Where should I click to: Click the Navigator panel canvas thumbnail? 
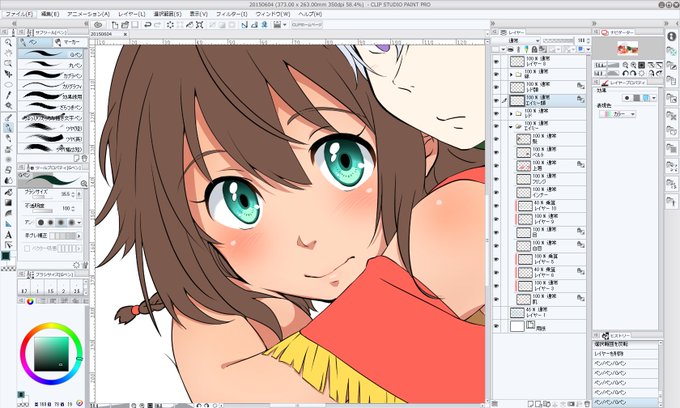[628, 48]
